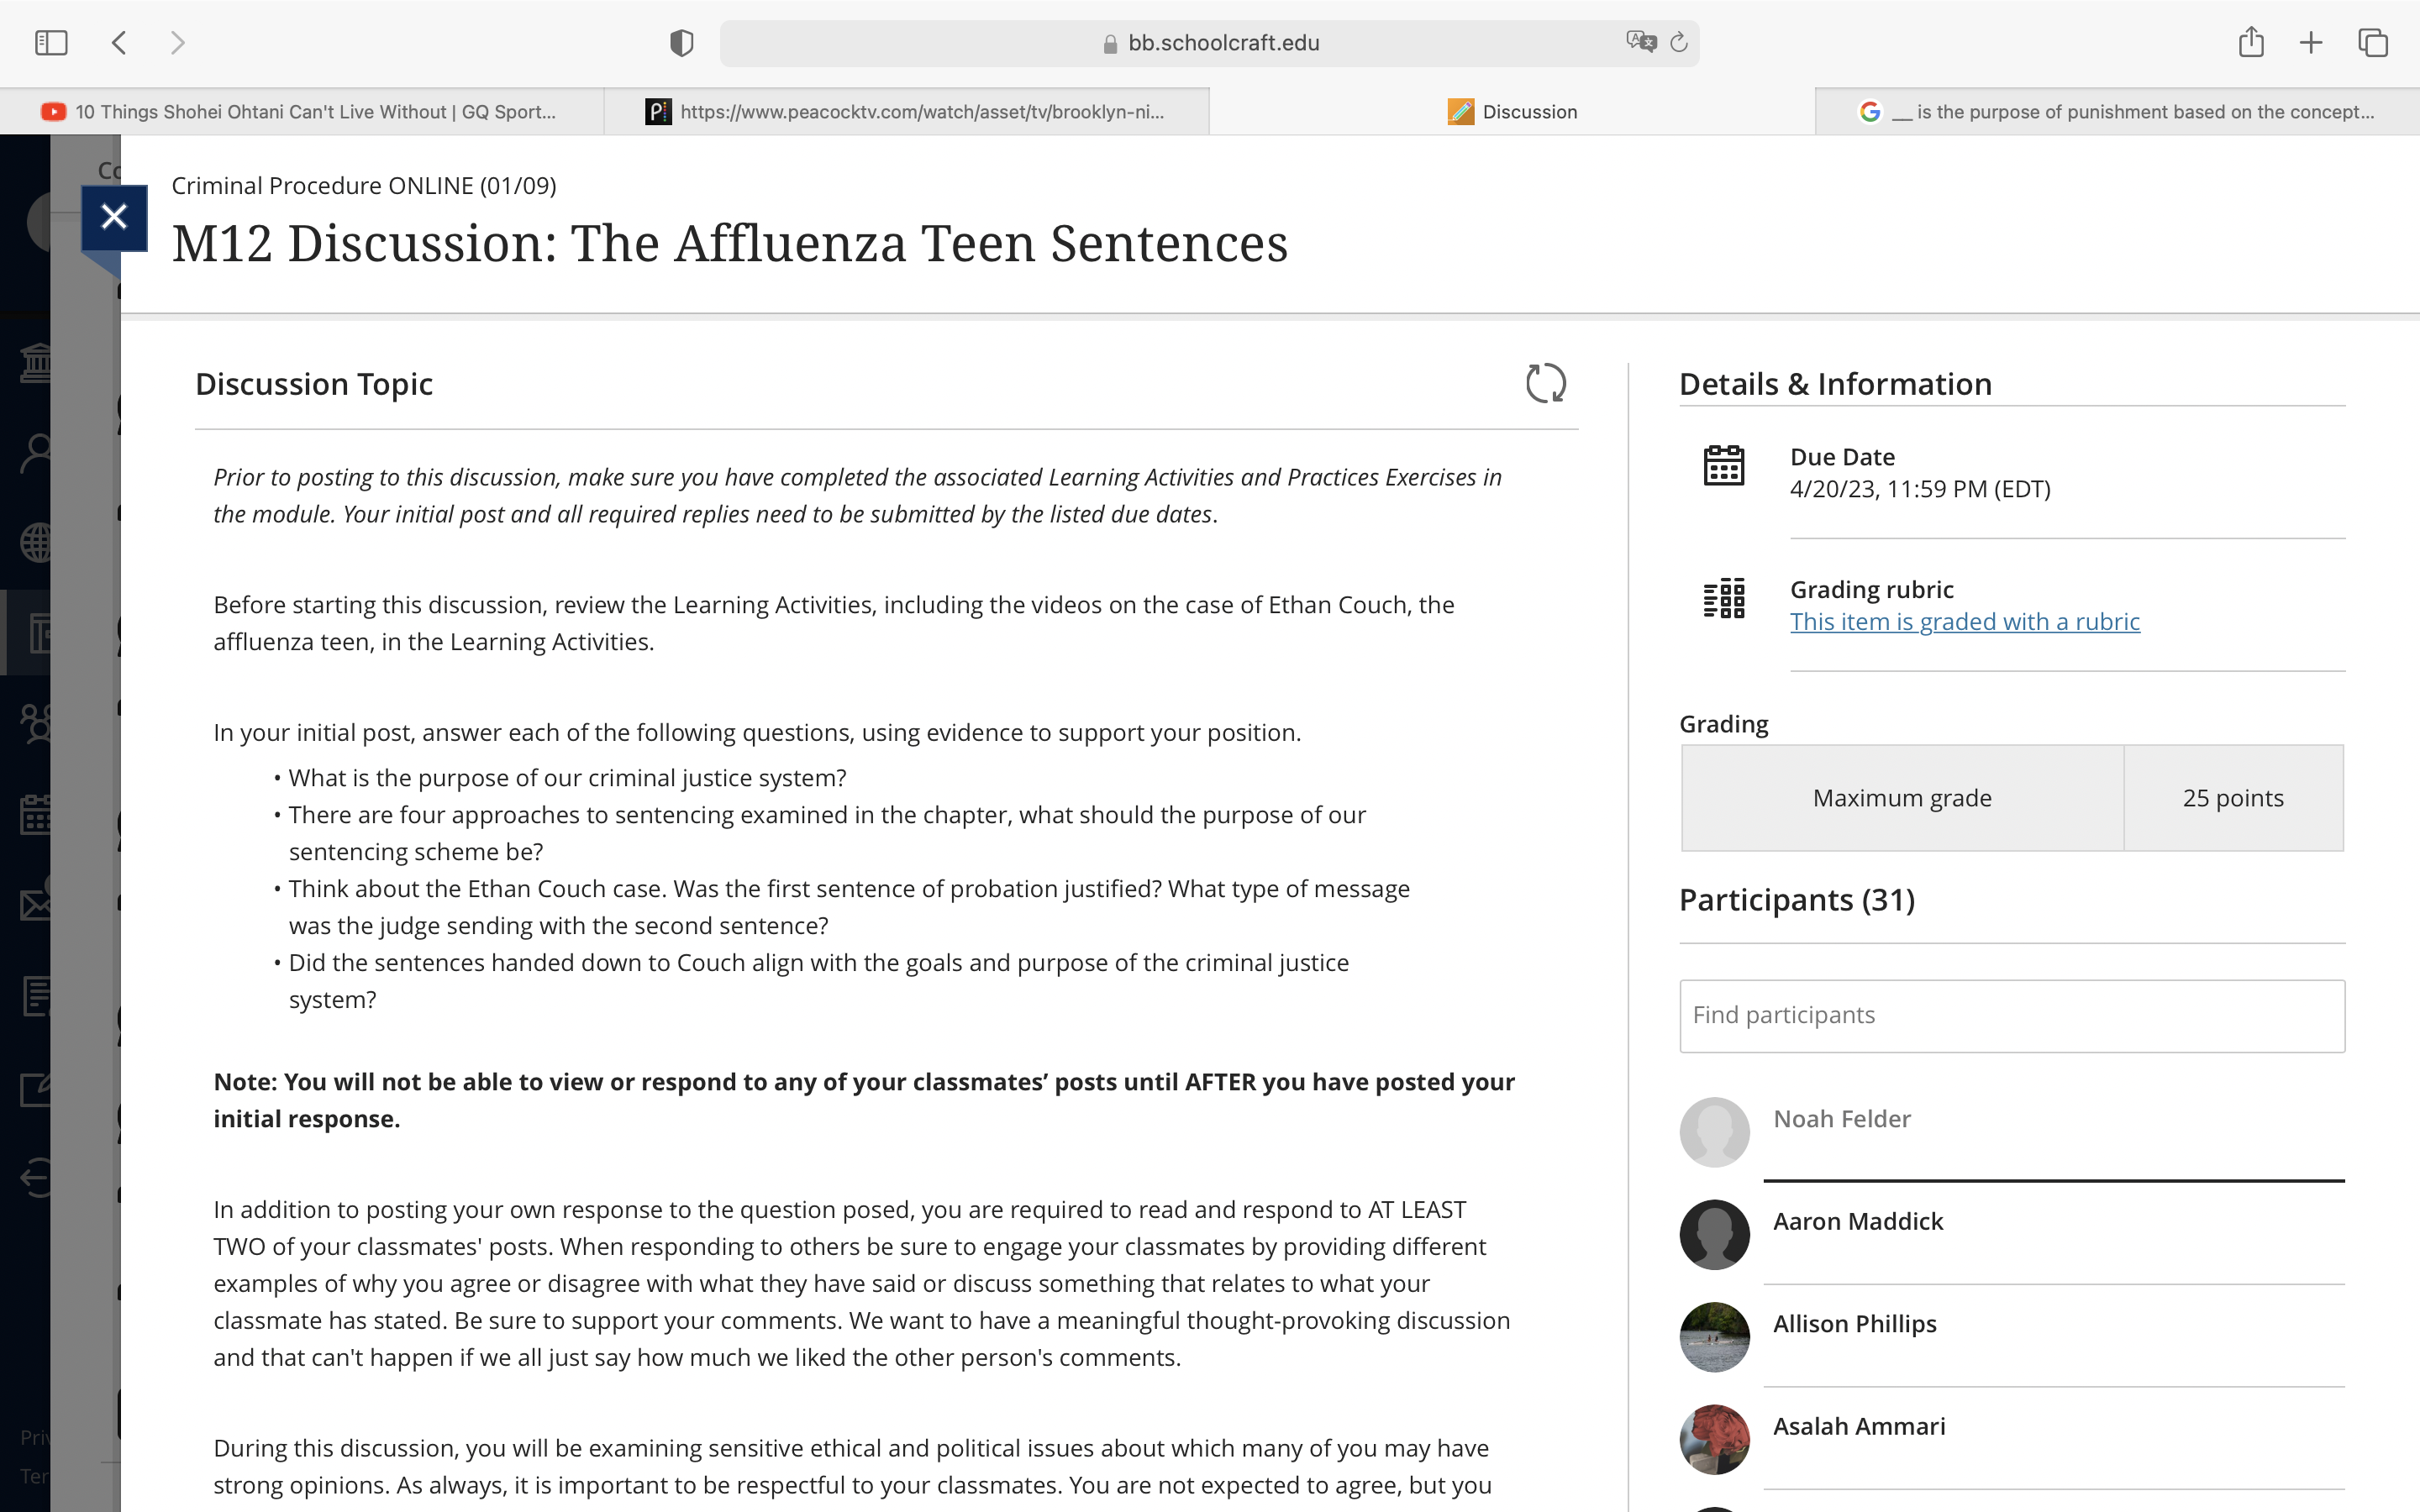Close the discussion panel with X button

pos(114,217)
